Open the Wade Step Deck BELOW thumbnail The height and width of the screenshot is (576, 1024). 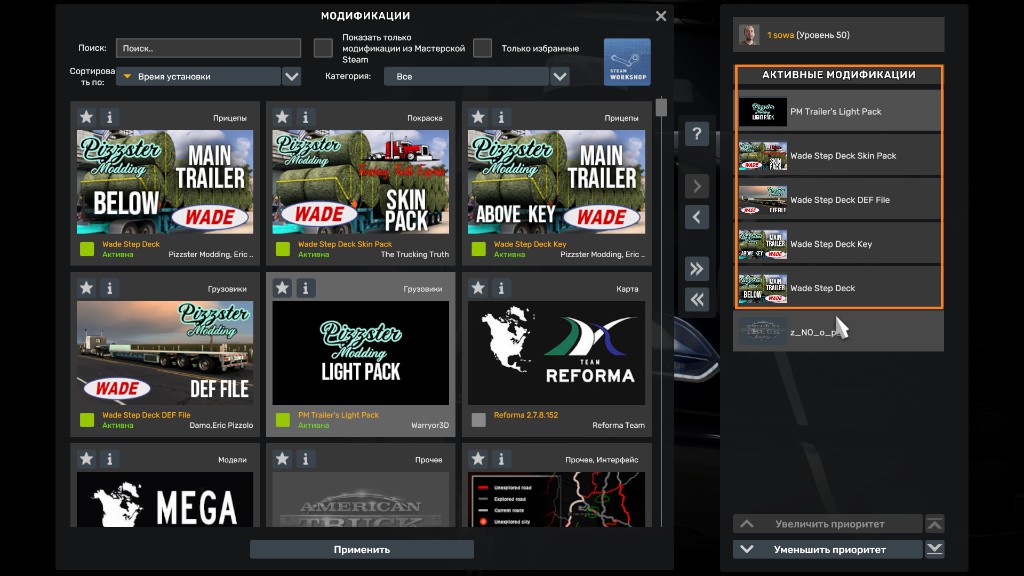coord(165,182)
